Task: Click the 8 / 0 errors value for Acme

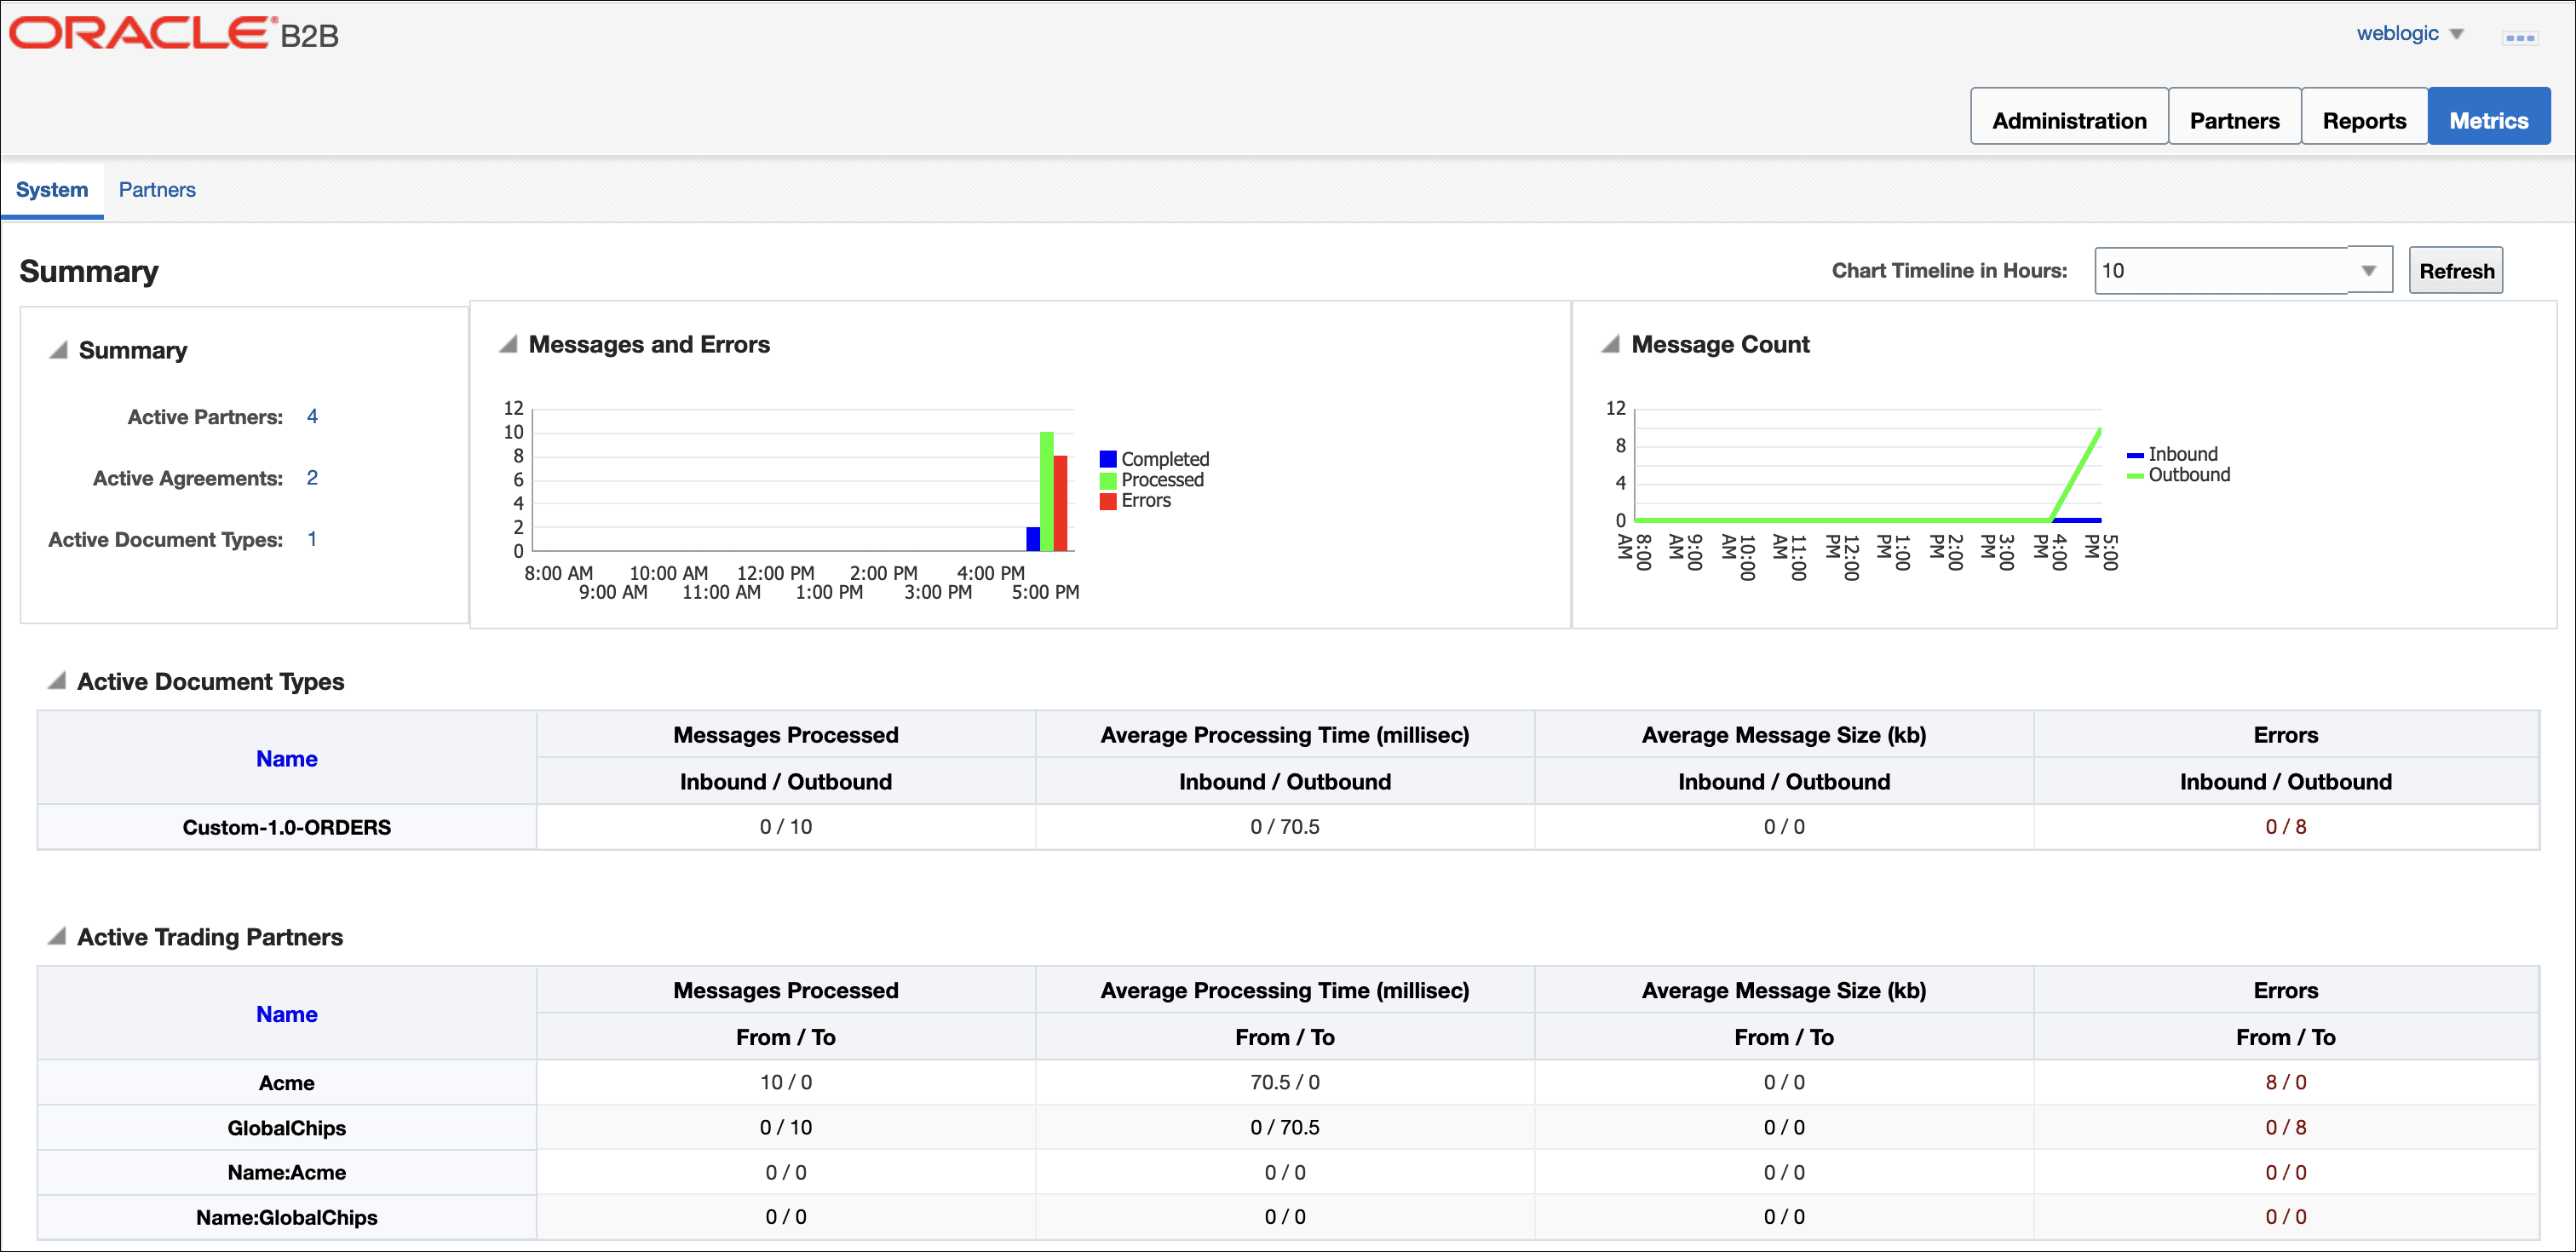Action: click(2286, 1082)
